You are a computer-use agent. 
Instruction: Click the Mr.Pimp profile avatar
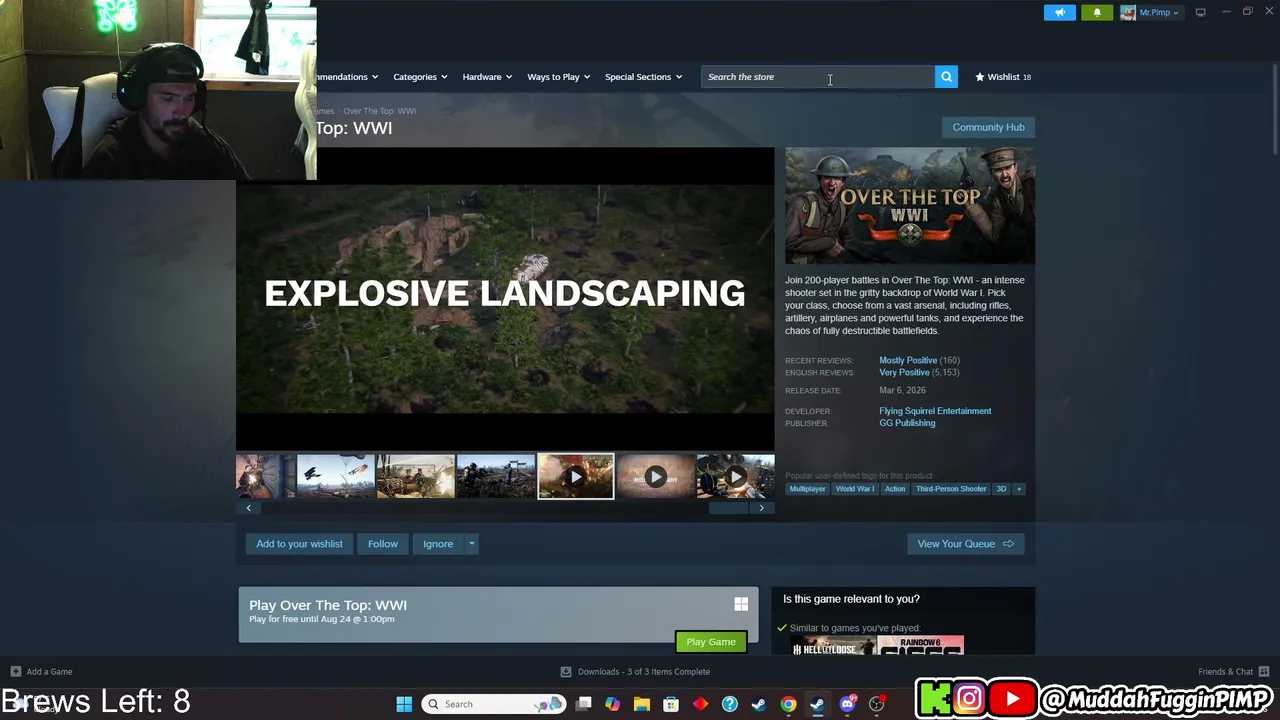1128,13
